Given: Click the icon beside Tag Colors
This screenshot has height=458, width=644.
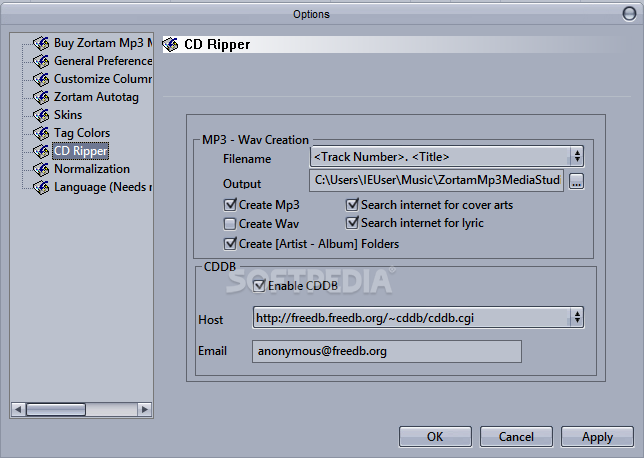Looking at the screenshot, I should [x=41, y=133].
